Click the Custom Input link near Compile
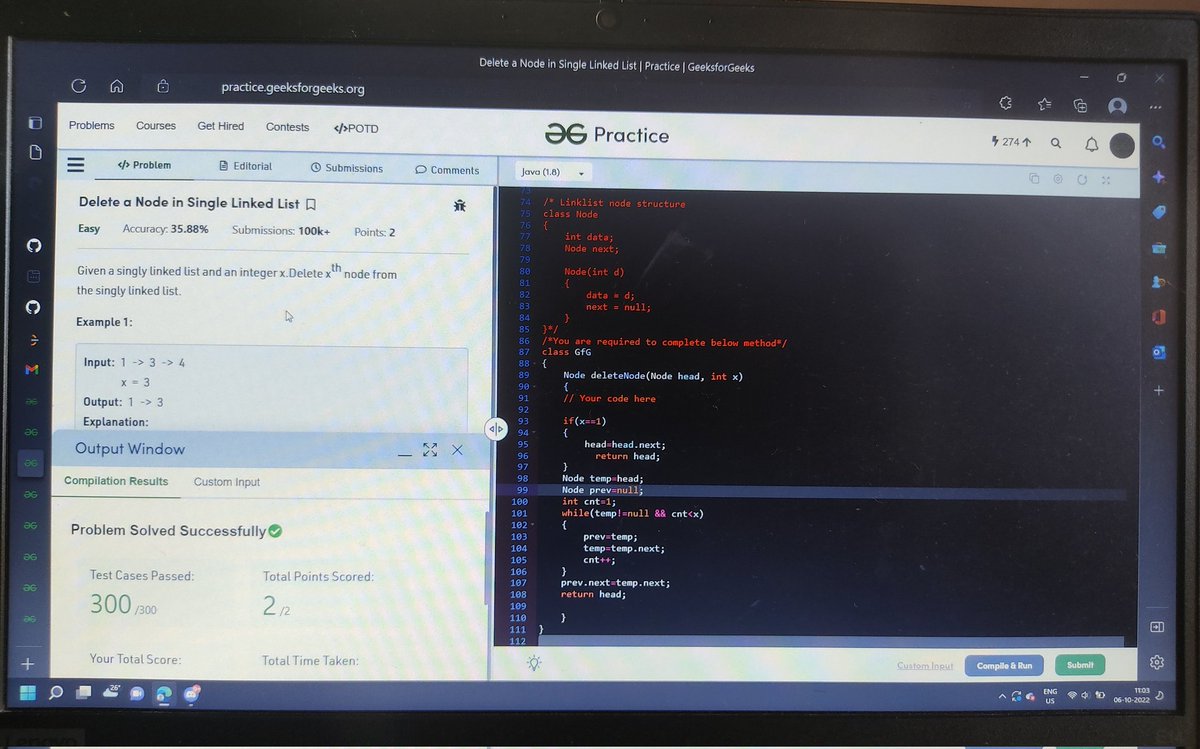 point(925,666)
